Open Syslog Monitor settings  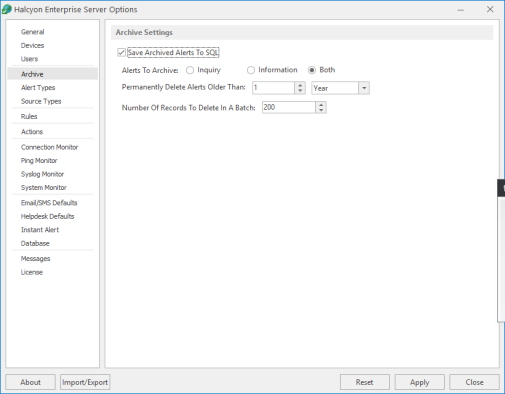pos(42,174)
